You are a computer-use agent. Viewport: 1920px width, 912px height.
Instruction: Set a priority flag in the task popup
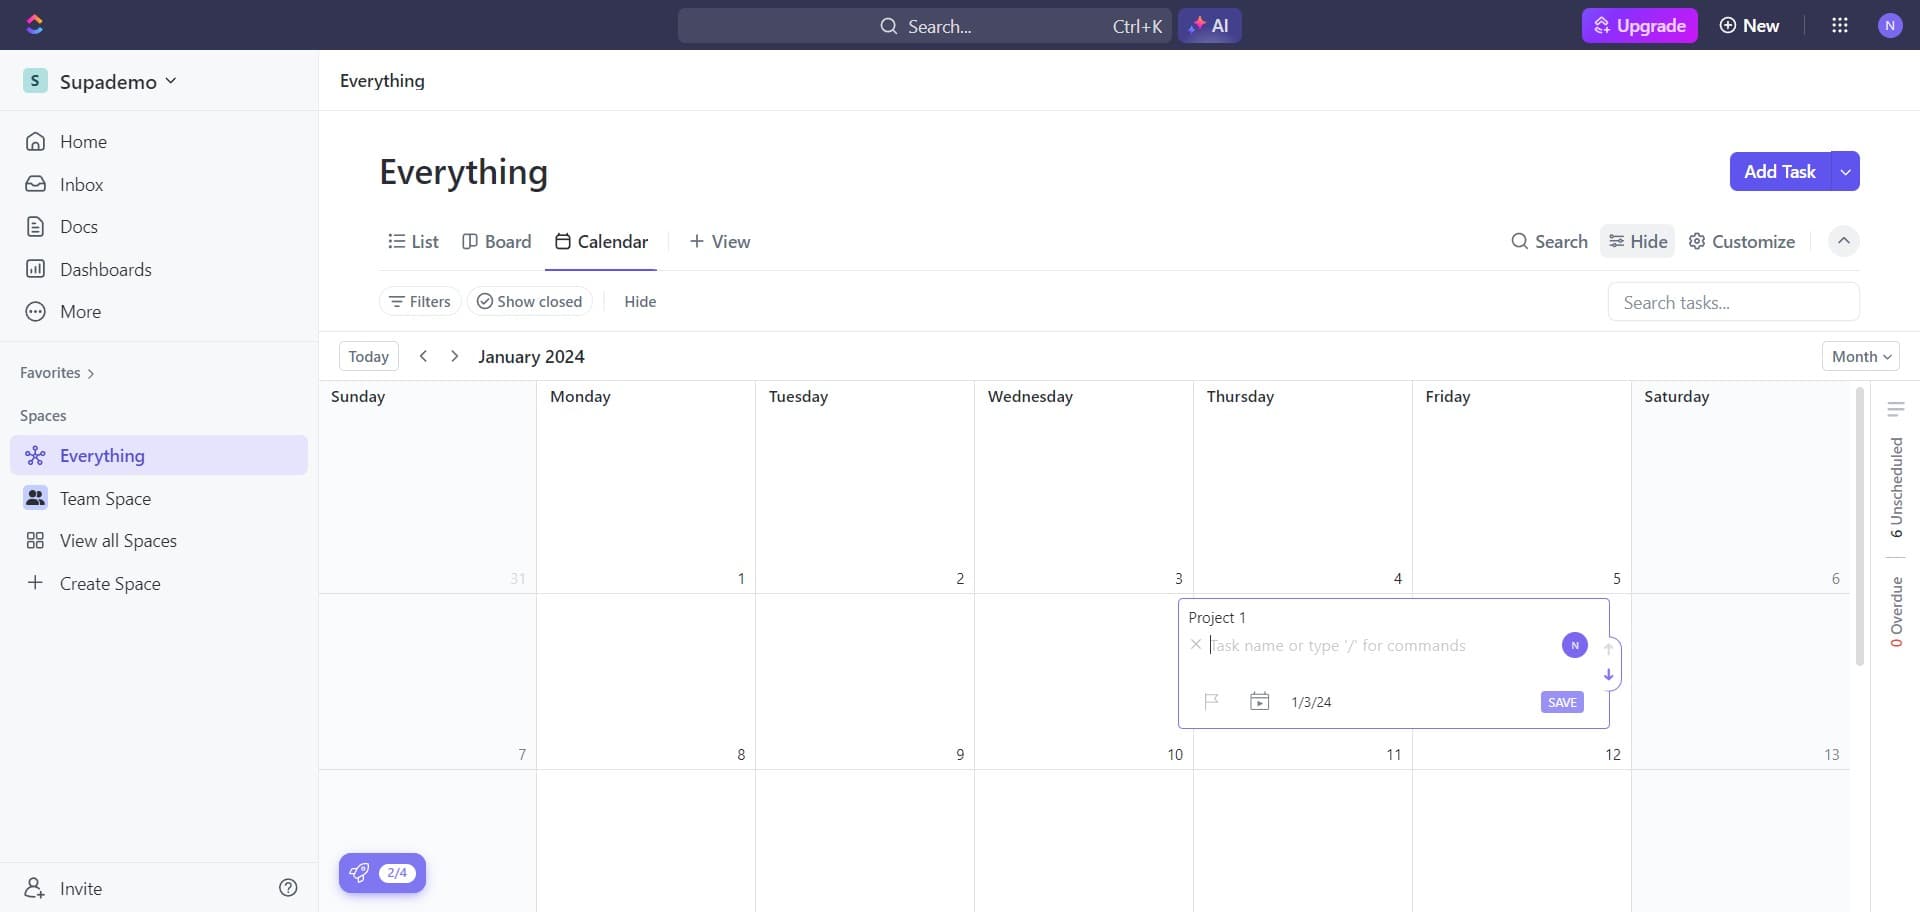coord(1212,701)
